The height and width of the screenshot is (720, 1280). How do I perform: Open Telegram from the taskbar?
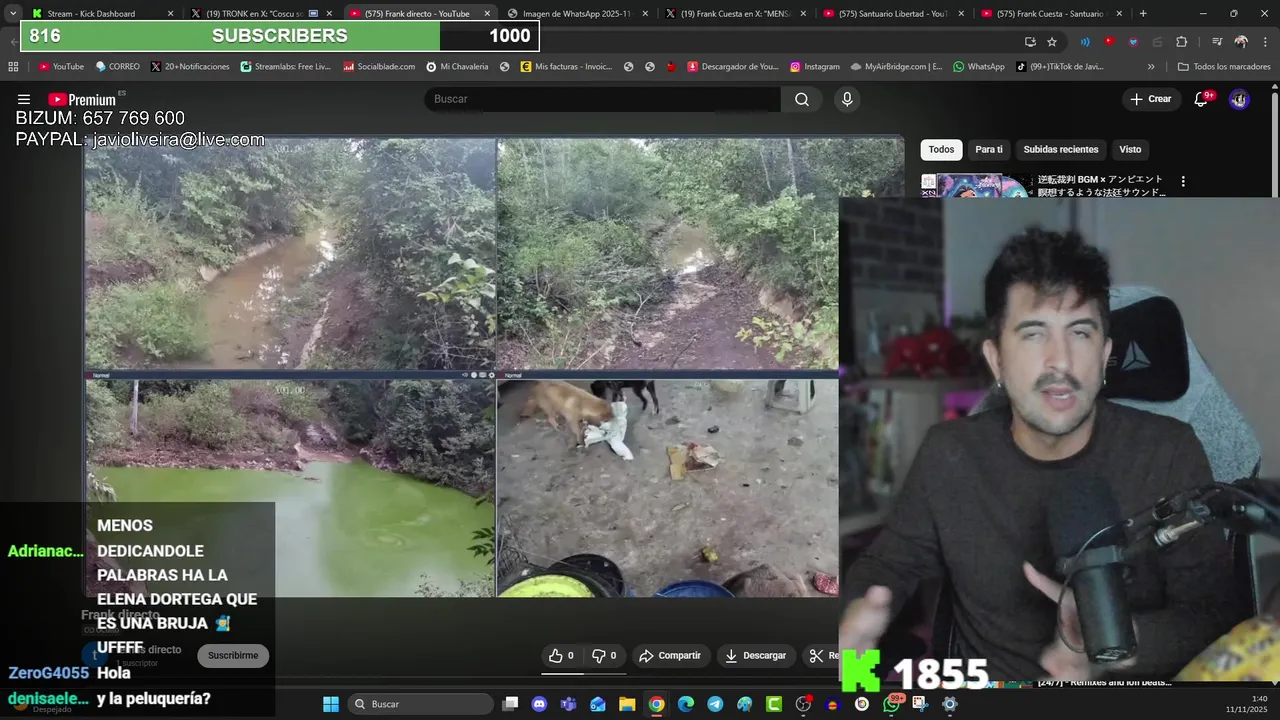point(715,704)
